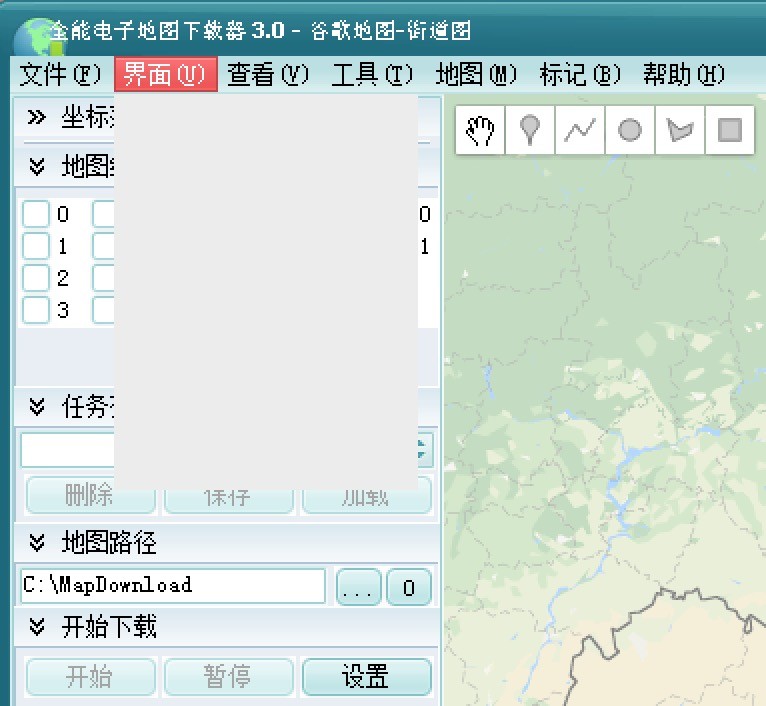Check the level 2 checkbox
Image resolution: width=766 pixels, height=706 pixels.
coord(36,278)
